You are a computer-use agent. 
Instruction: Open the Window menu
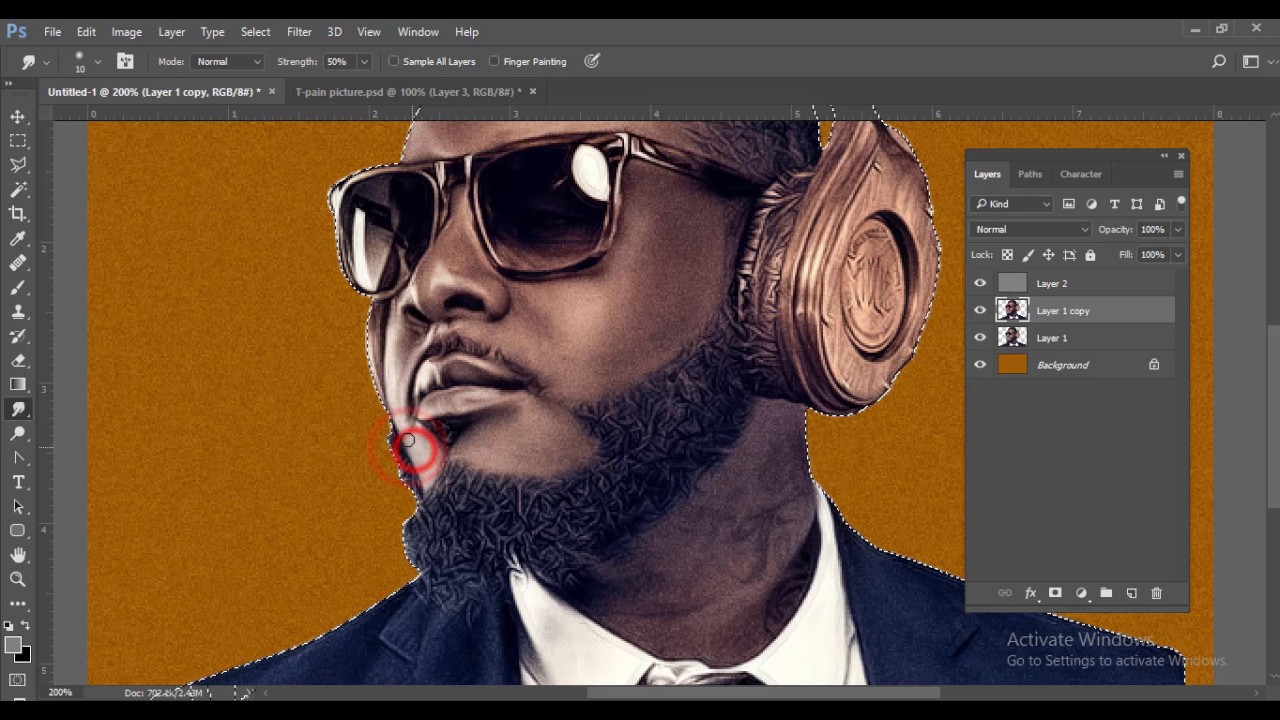point(418,32)
